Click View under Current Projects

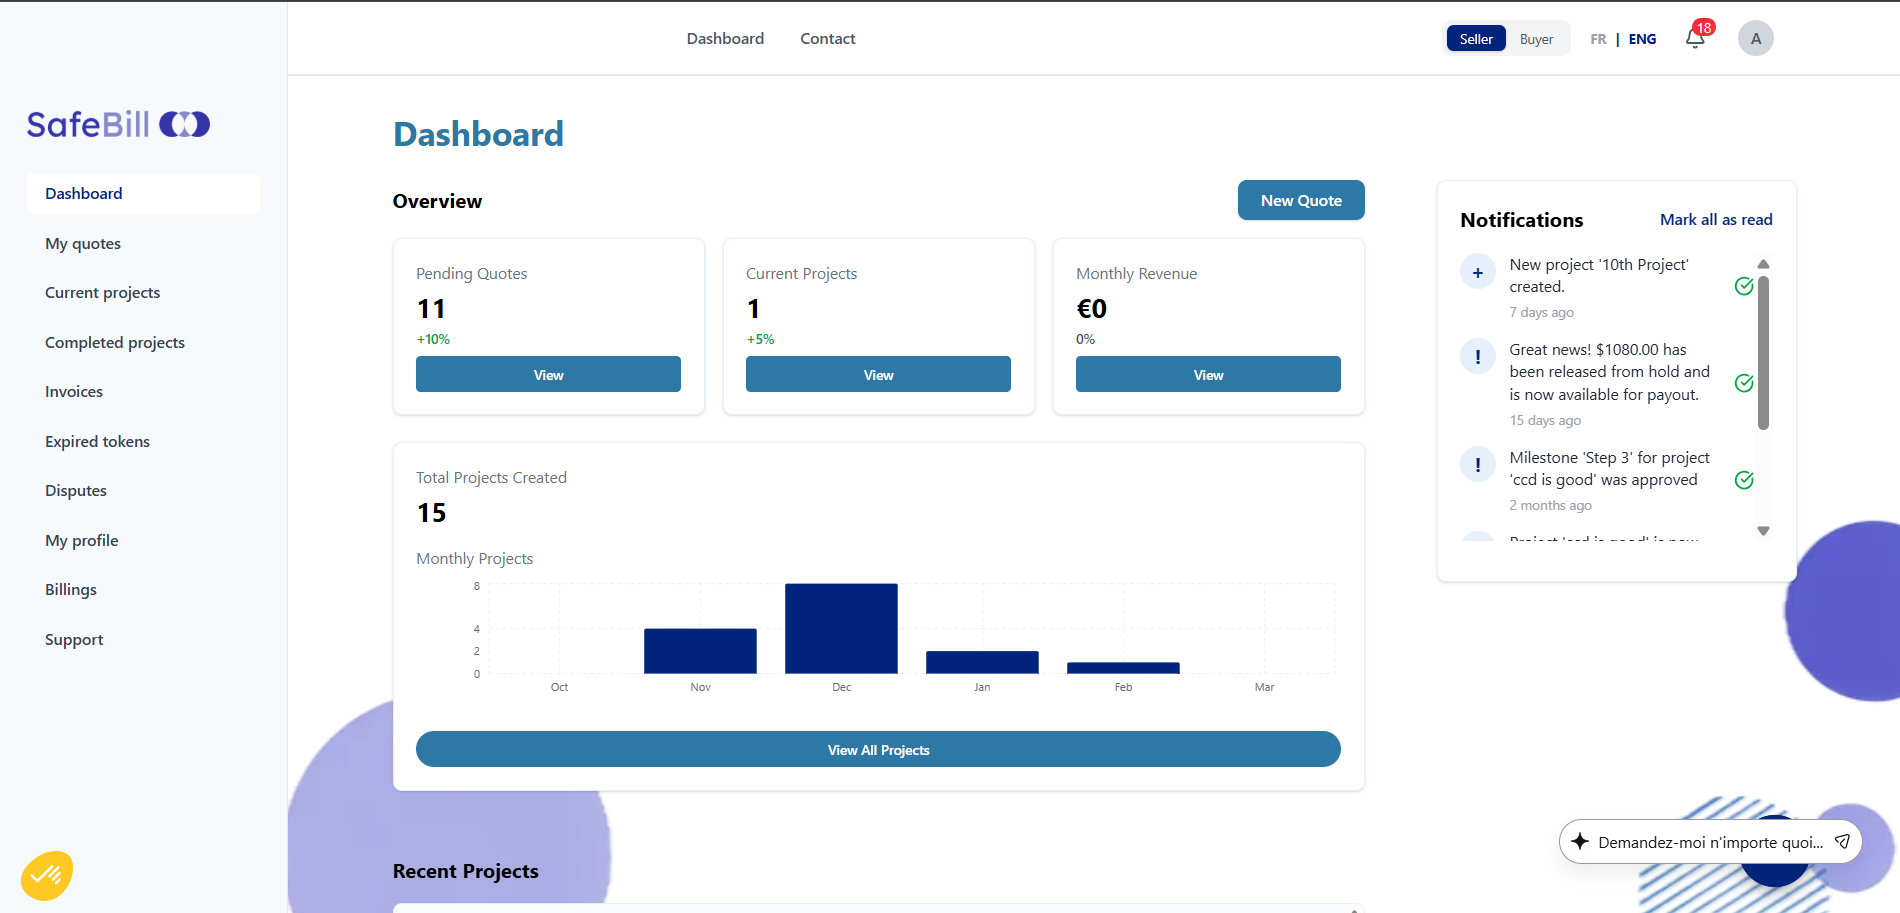pyautogui.click(x=878, y=374)
